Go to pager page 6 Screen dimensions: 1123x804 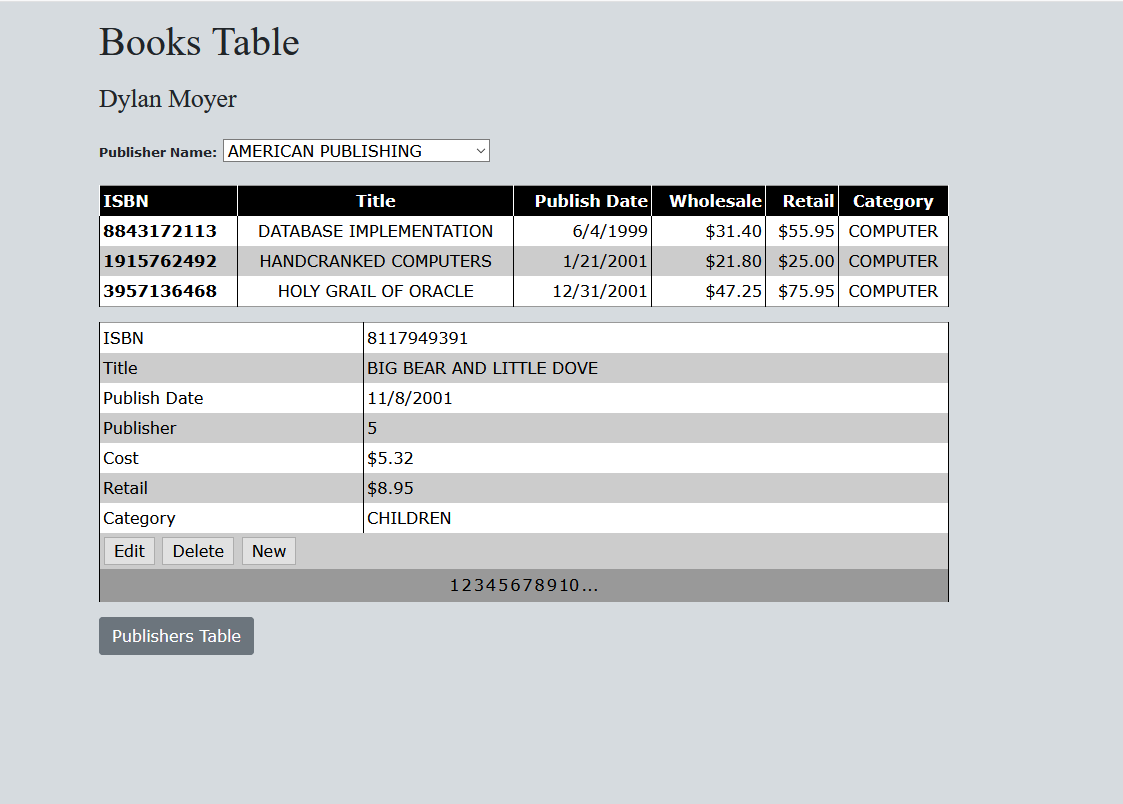pos(518,586)
